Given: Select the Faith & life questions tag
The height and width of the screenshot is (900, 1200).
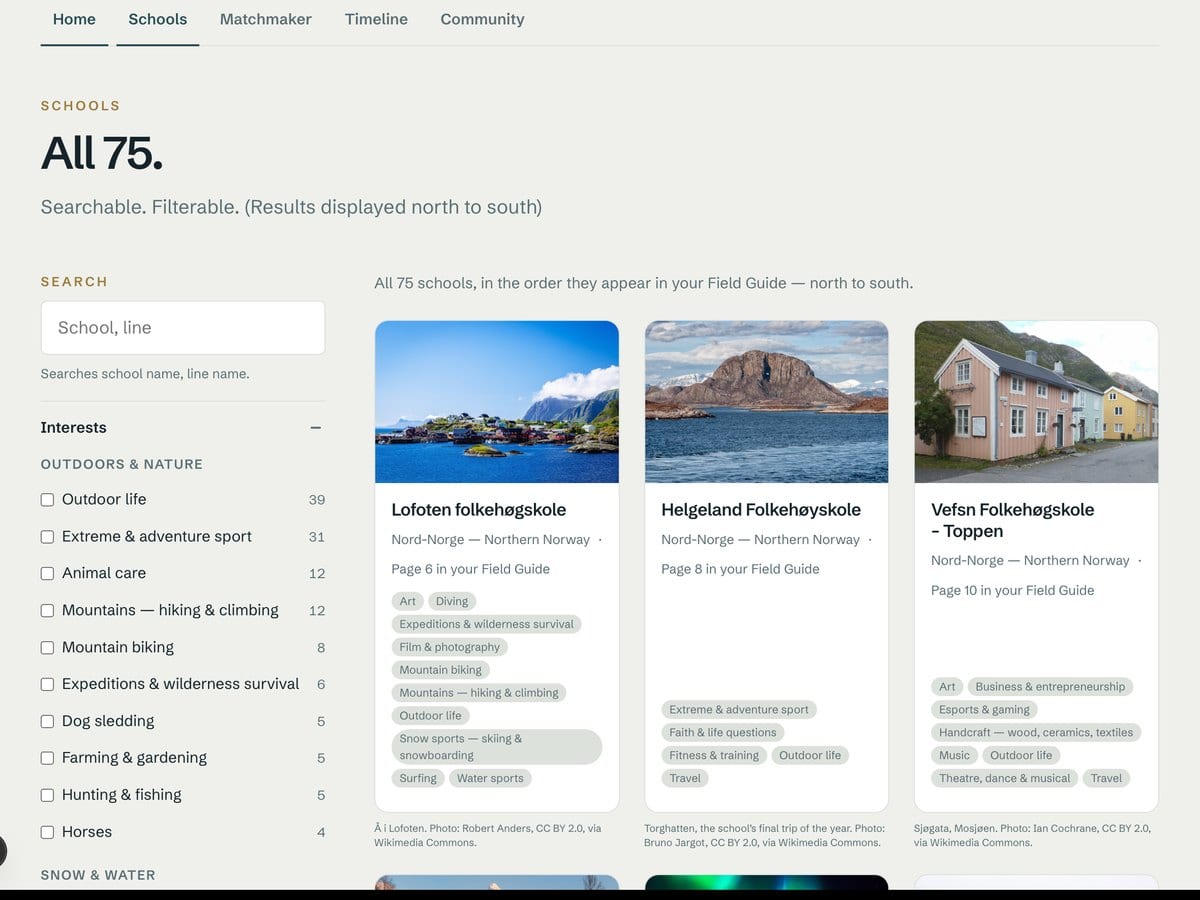Looking at the screenshot, I should click(x=723, y=732).
